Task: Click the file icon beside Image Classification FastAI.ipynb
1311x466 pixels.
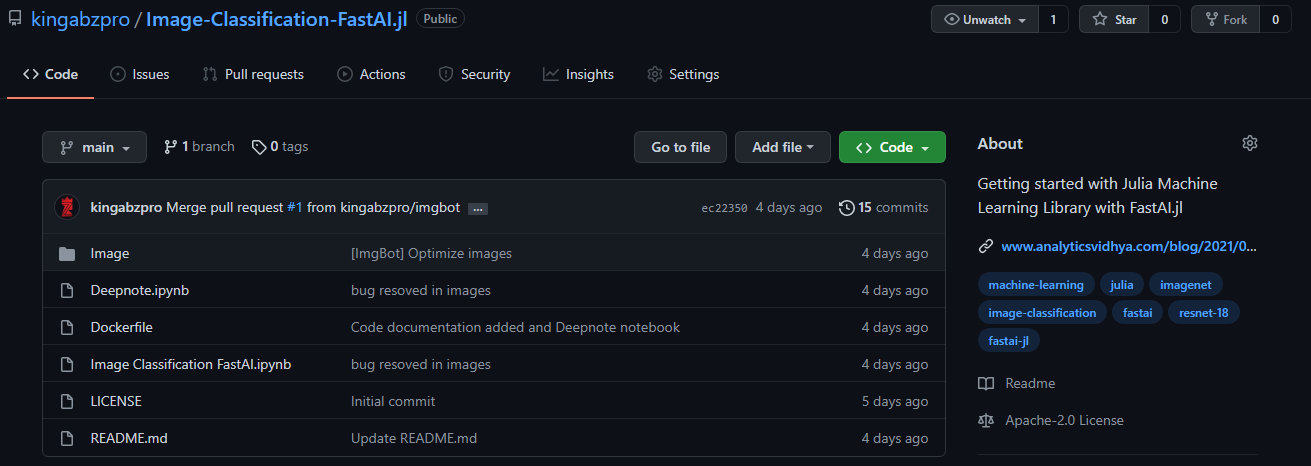Action: 67,365
